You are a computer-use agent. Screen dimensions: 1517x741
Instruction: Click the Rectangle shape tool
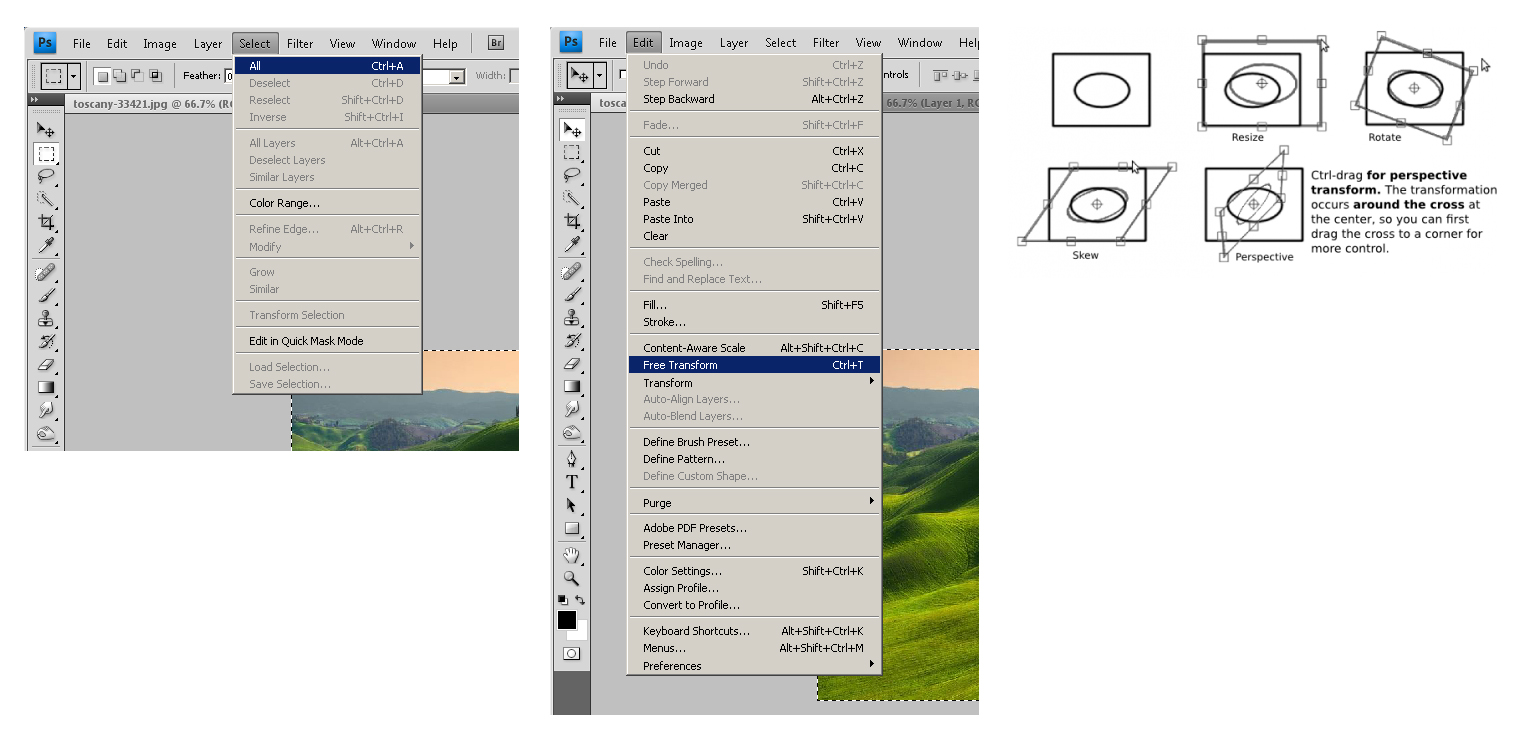[x=572, y=529]
